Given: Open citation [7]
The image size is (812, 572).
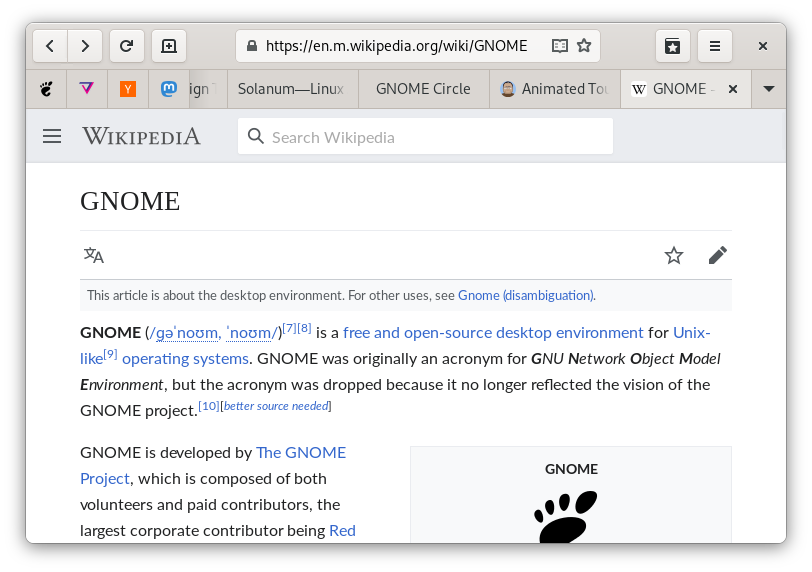Looking at the screenshot, I should 289,328.
